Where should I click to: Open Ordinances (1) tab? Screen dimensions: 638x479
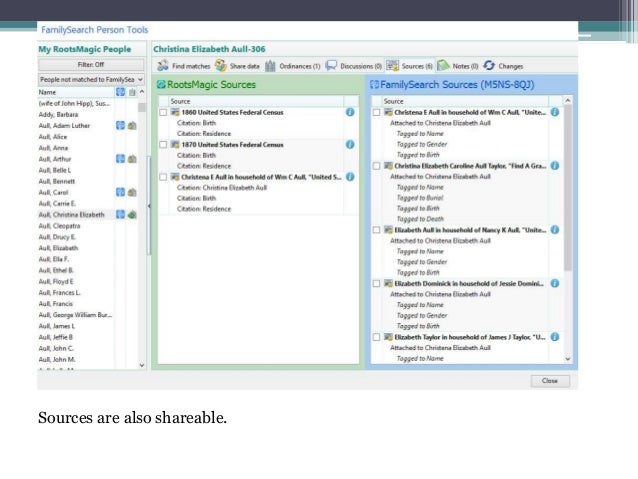pos(293,66)
